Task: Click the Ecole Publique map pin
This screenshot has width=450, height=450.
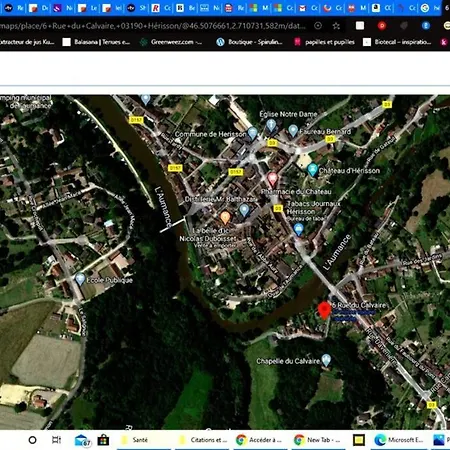Action: (x=80, y=279)
